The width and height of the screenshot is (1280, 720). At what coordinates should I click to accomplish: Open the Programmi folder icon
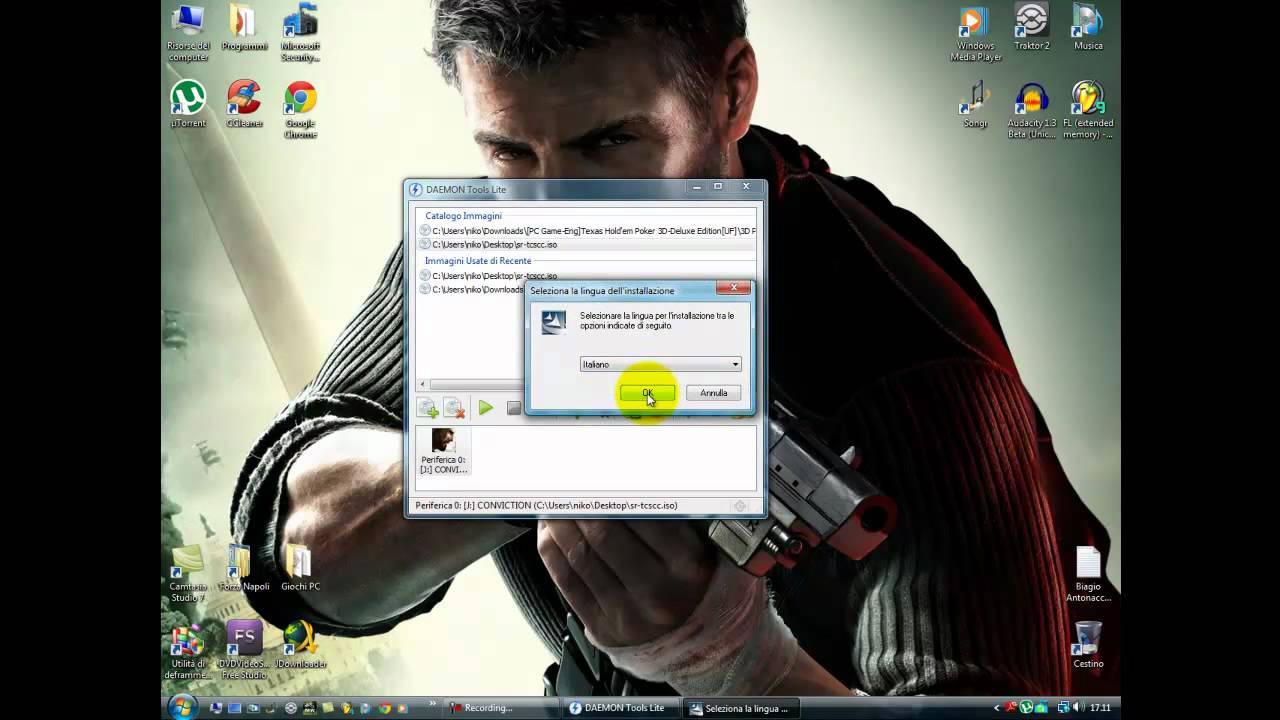tap(244, 28)
